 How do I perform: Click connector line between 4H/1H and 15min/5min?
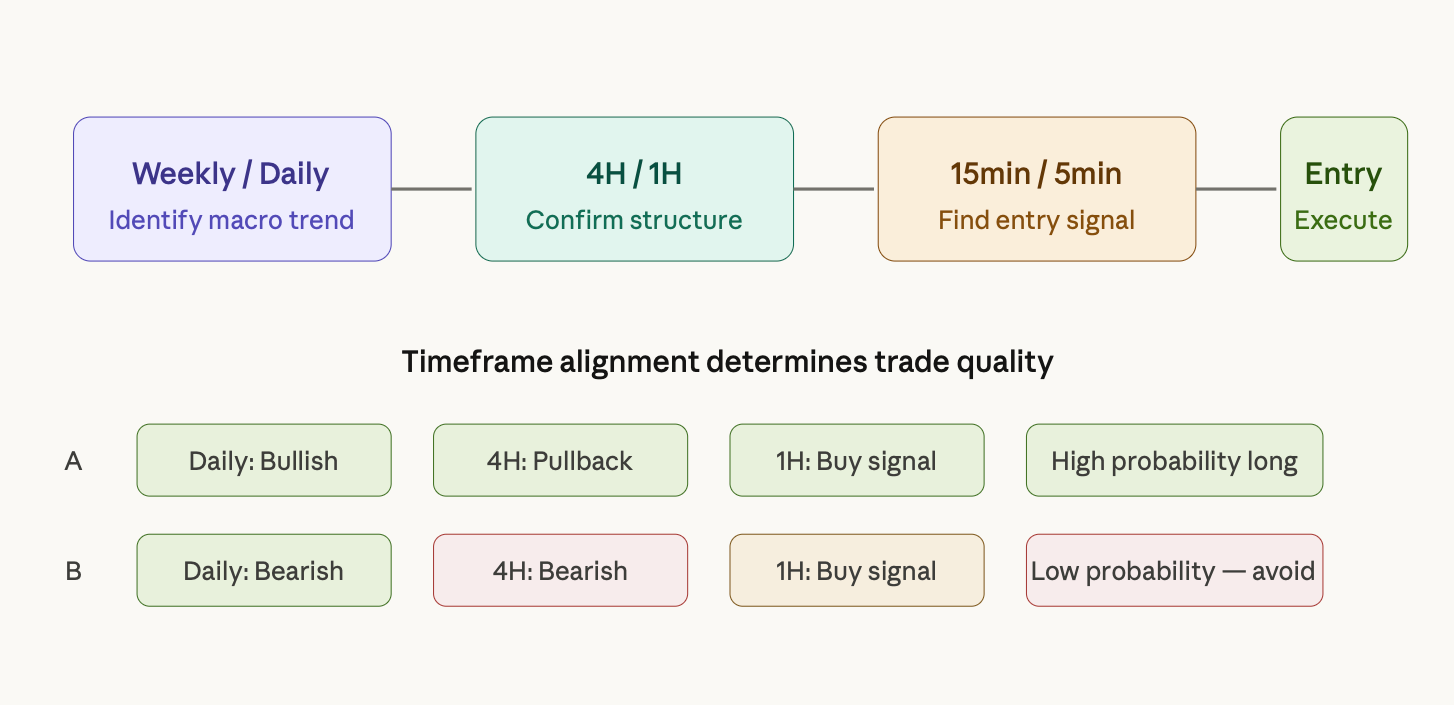pyautogui.click(x=834, y=189)
